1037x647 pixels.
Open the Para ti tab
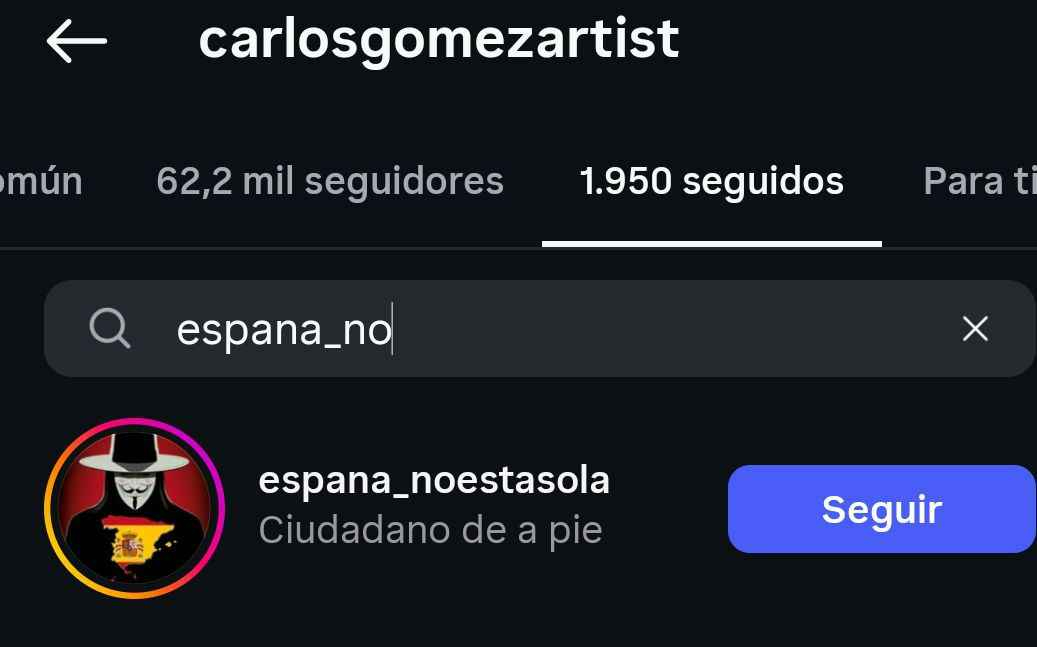pyautogui.click(x=978, y=181)
